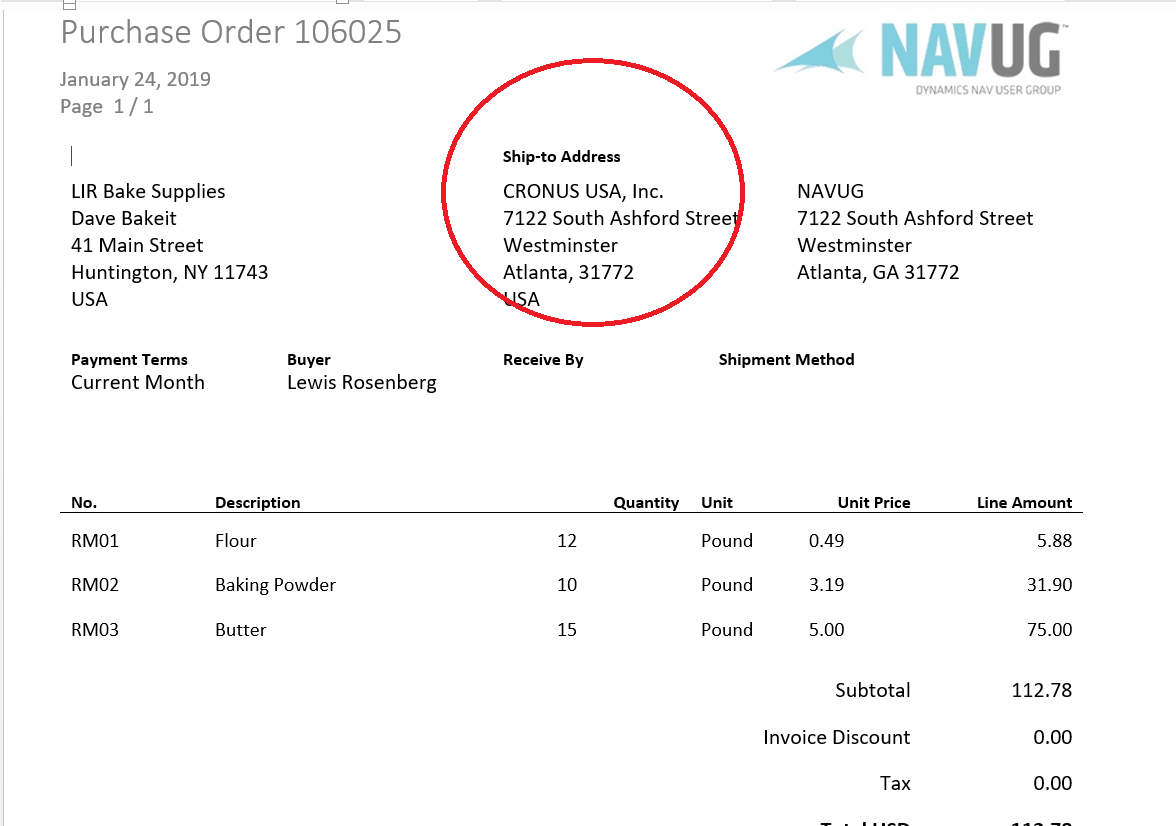This screenshot has width=1176, height=826.
Task: Click the Invoice Discount label
Action: (x=836, y=738)
